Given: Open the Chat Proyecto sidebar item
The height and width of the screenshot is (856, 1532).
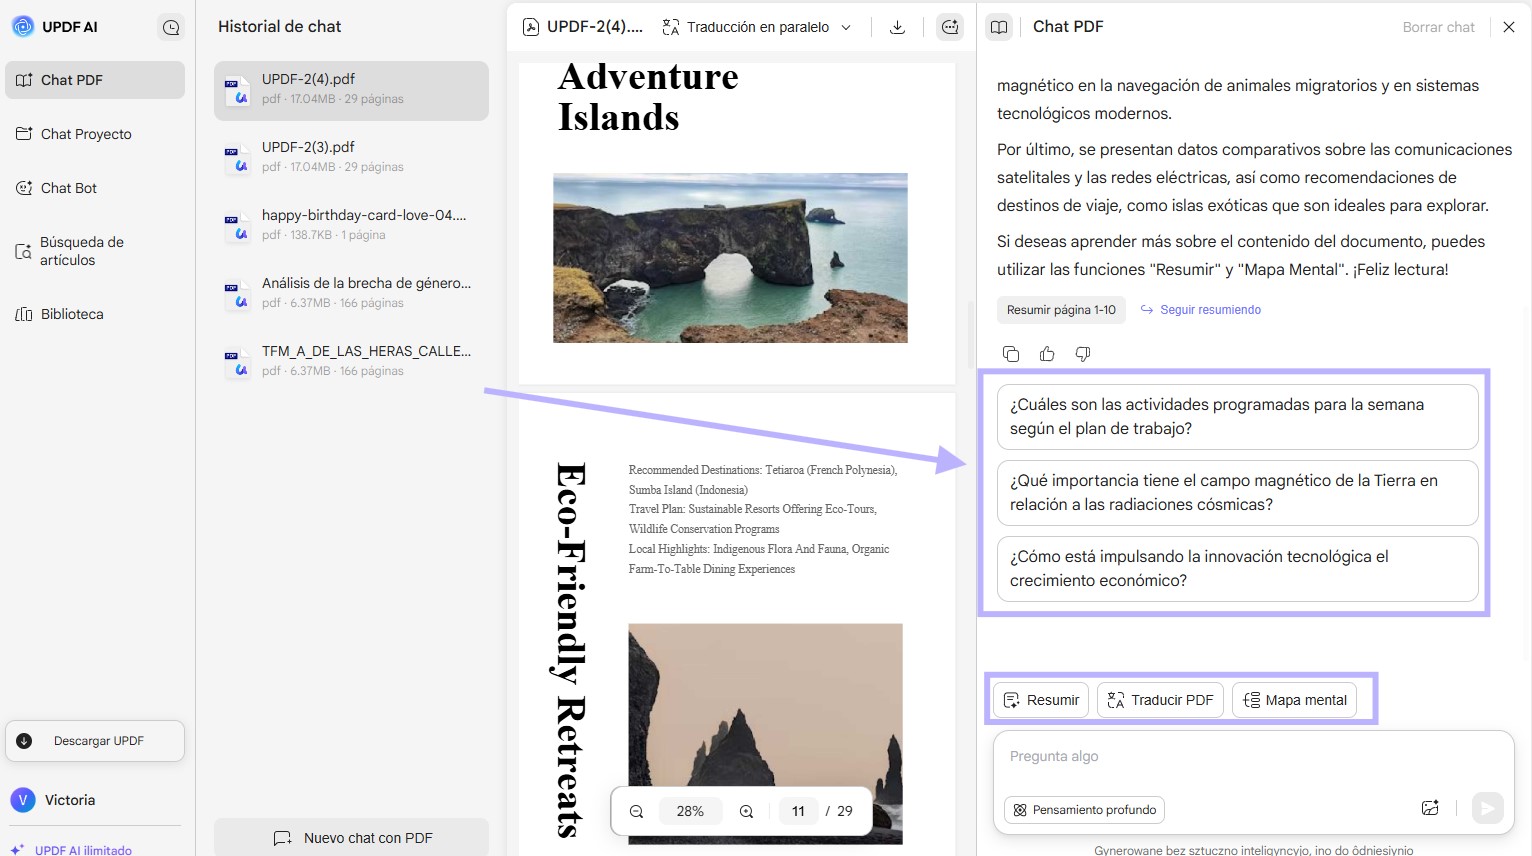Looking at the screenshot, I should [95, 134].
